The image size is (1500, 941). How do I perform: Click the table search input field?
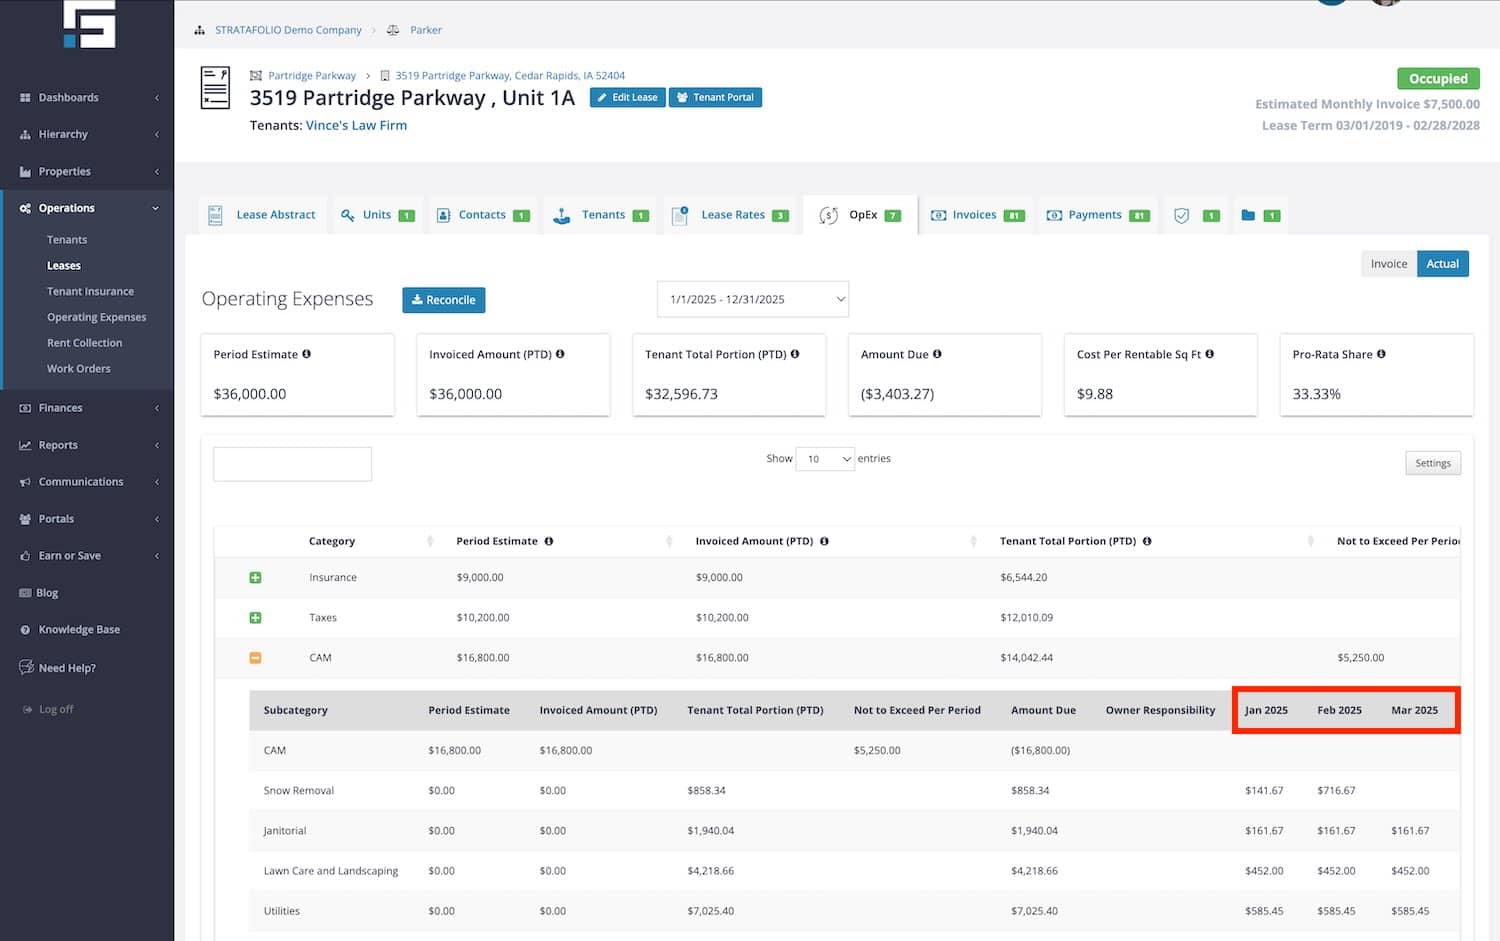pyautogui.click(x=292, y=464)
